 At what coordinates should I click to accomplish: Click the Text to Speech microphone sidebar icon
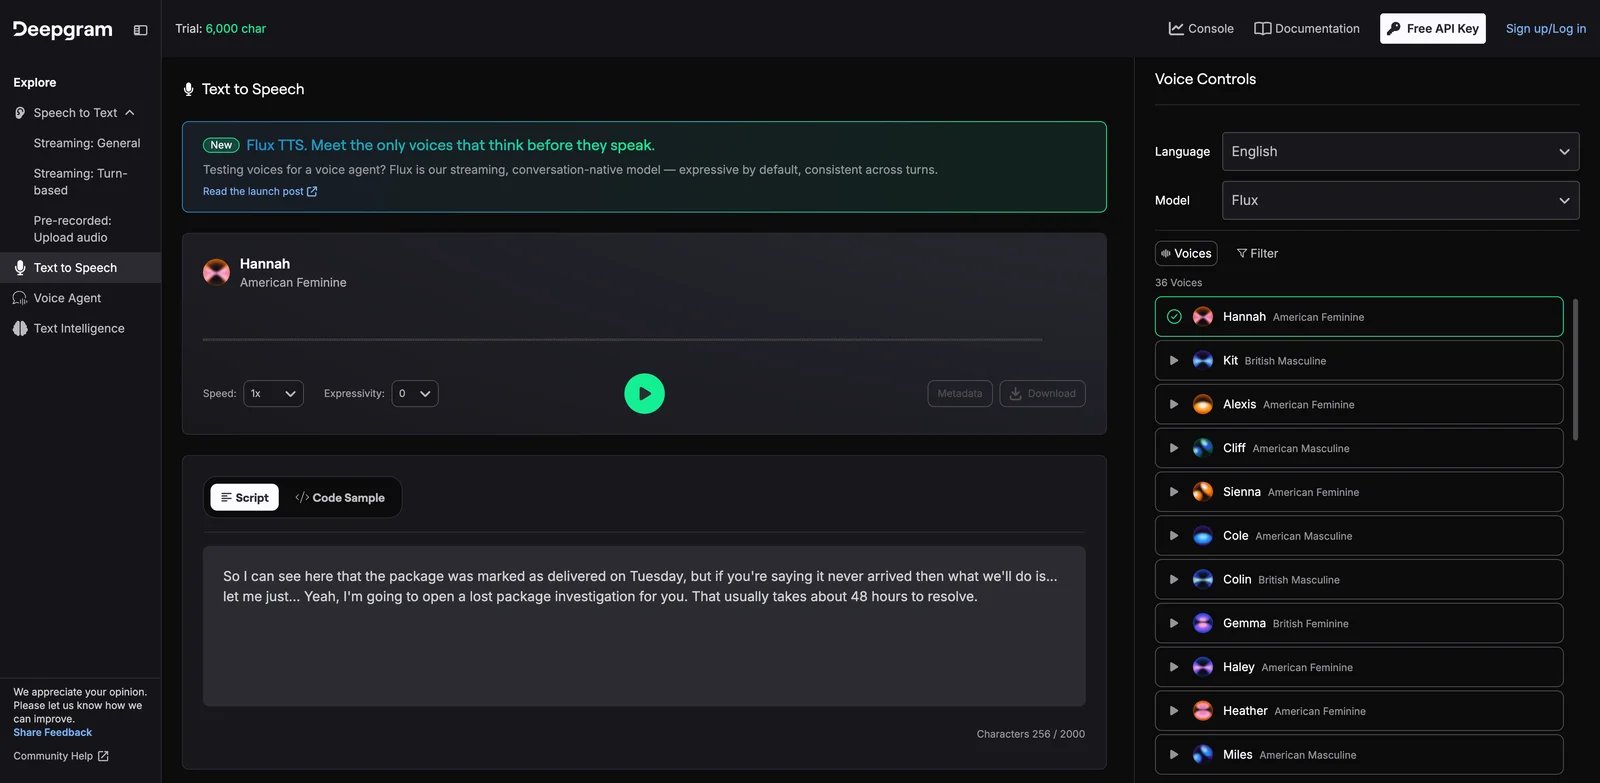(20, 268)
